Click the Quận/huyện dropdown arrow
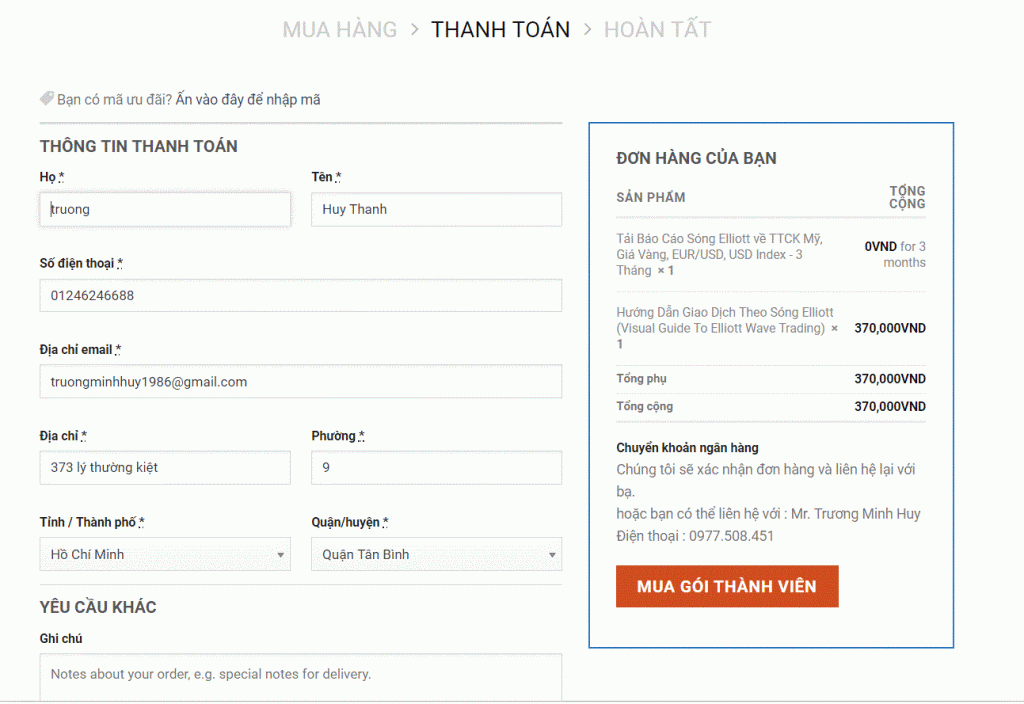Viewport: 1024px width, 704px height. [552, 555]
